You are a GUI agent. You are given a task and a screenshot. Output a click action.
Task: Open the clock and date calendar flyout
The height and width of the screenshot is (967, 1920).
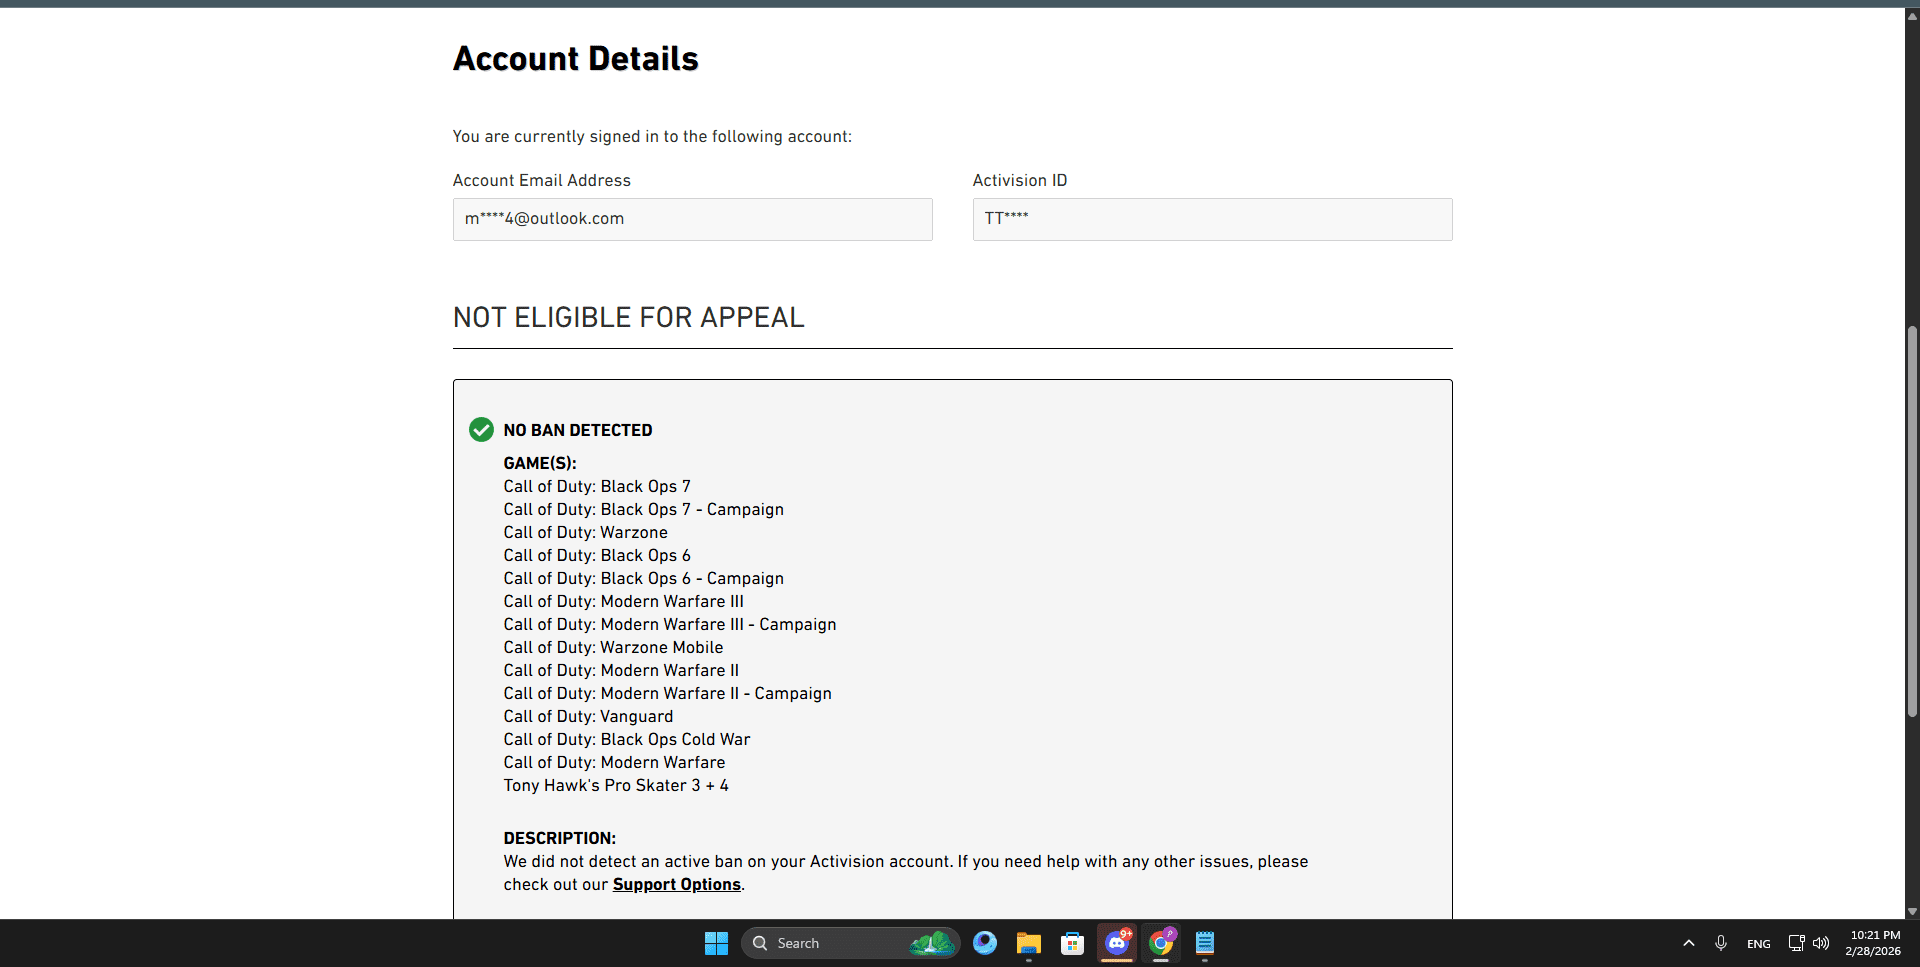click(1874, 943)
